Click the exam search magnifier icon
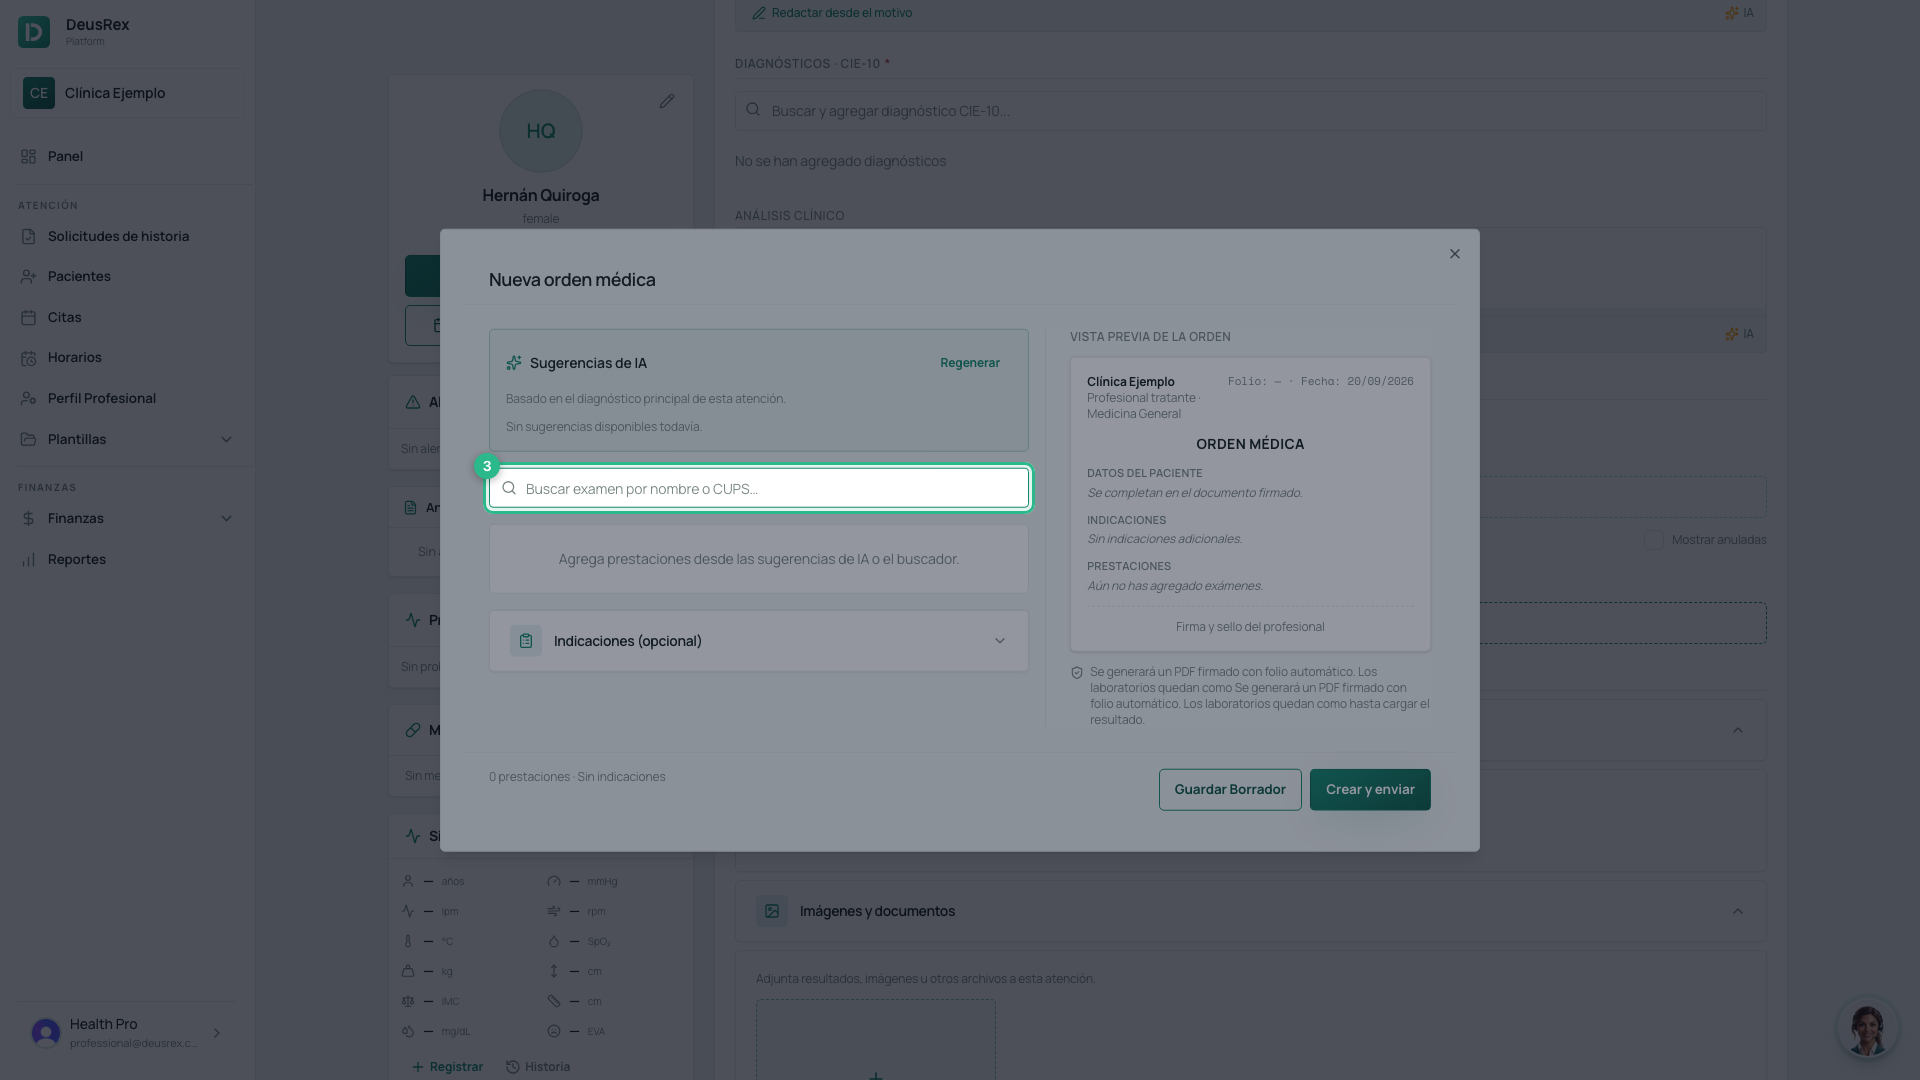Viewport: 1920px width, 1080px height. (509, 488)
